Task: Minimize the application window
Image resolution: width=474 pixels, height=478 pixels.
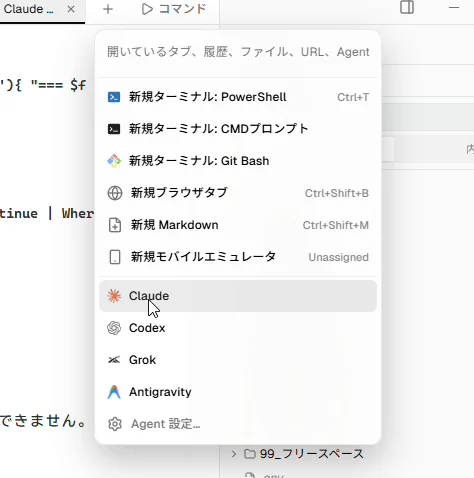Action: point(454,7)
